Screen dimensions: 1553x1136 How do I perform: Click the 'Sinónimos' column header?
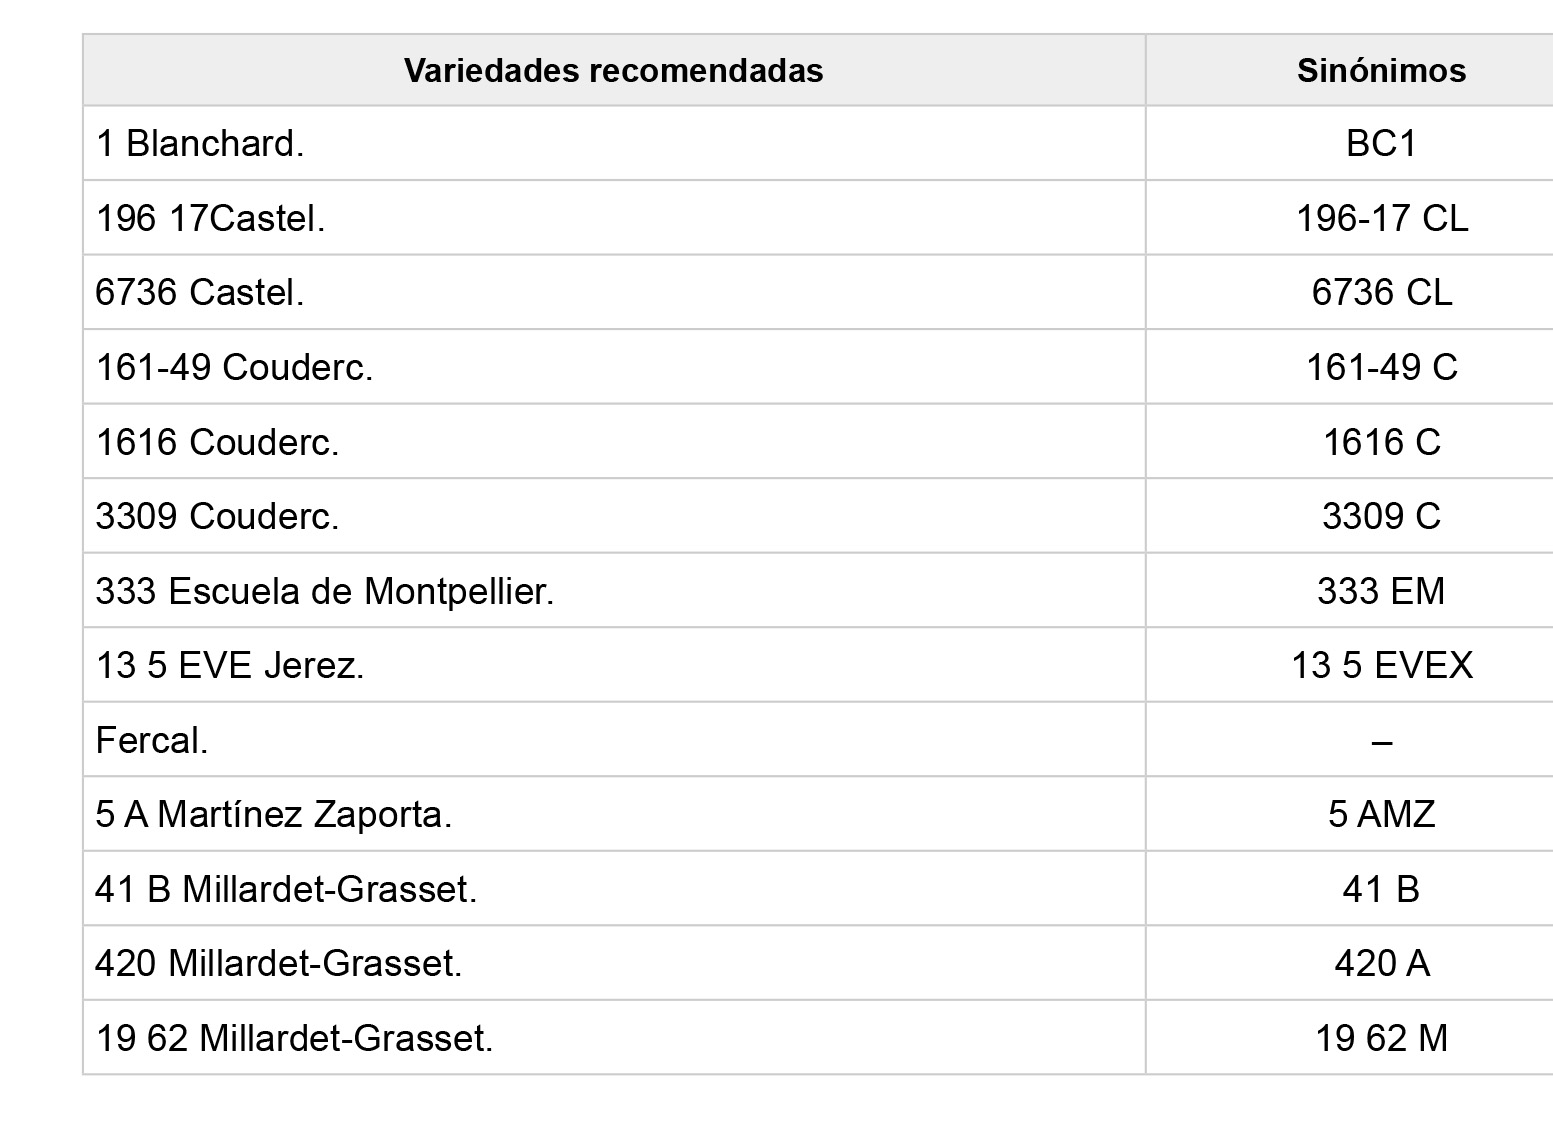(1381, 71)
